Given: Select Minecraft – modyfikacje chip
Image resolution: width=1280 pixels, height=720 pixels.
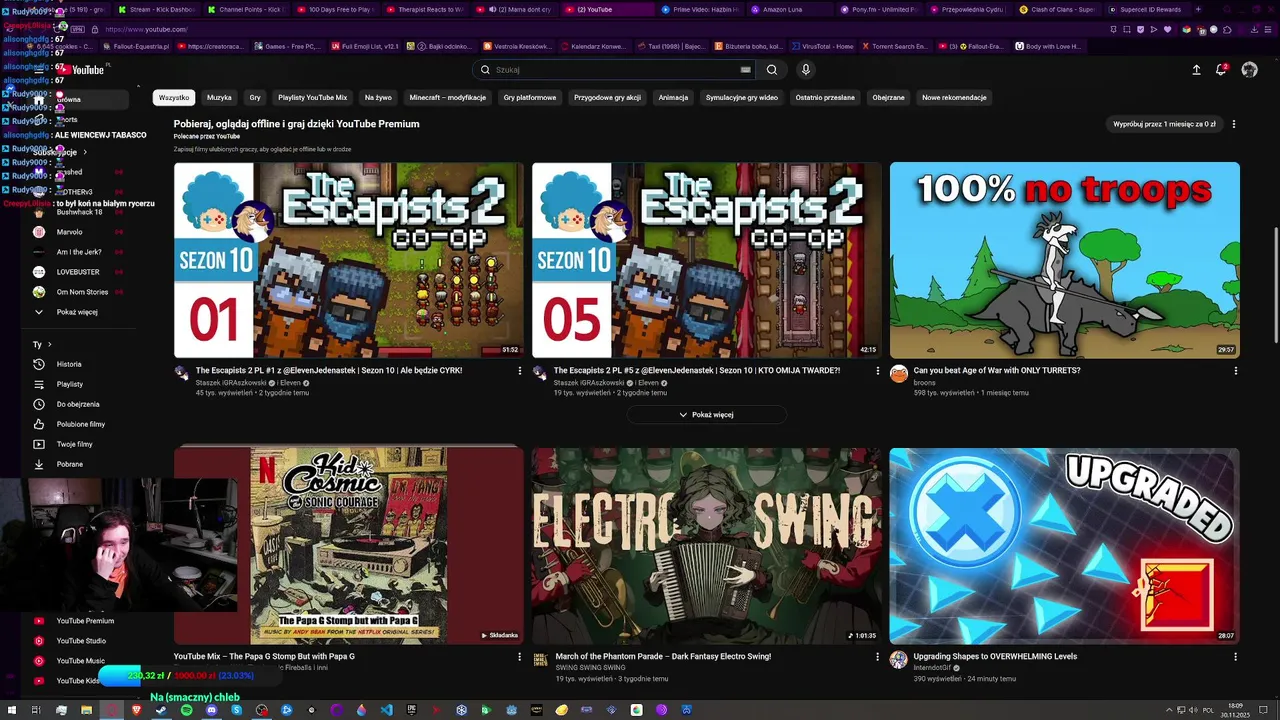Looking at the screenshot, I should [448, 98].
